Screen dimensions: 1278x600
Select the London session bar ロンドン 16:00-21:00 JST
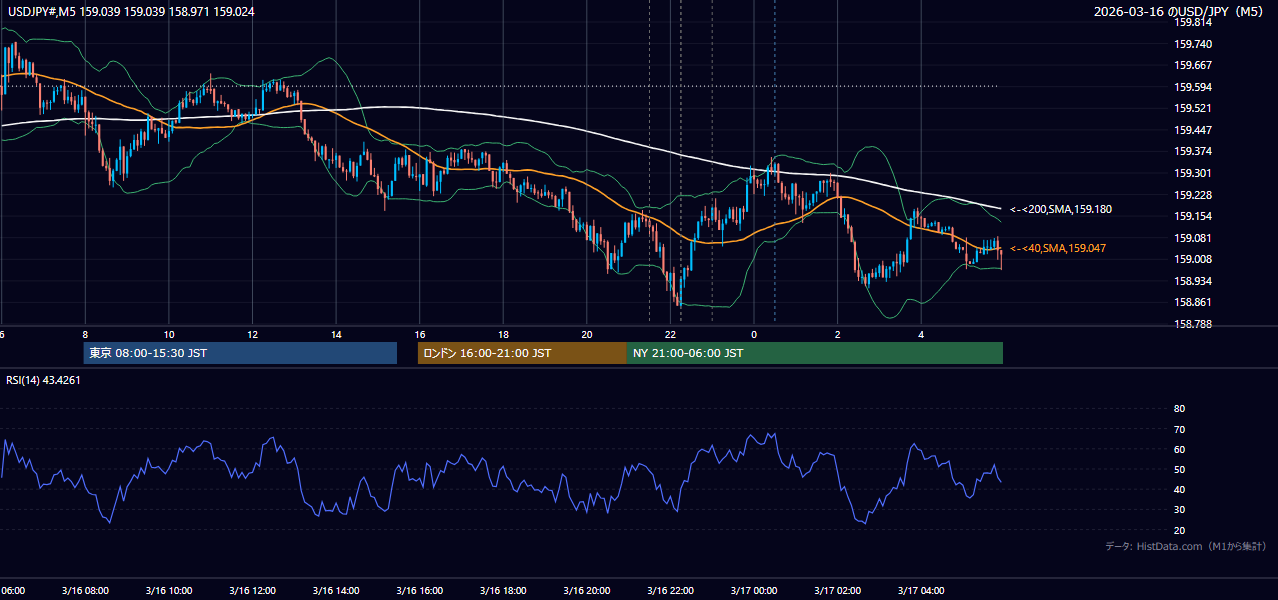point(522,353)
